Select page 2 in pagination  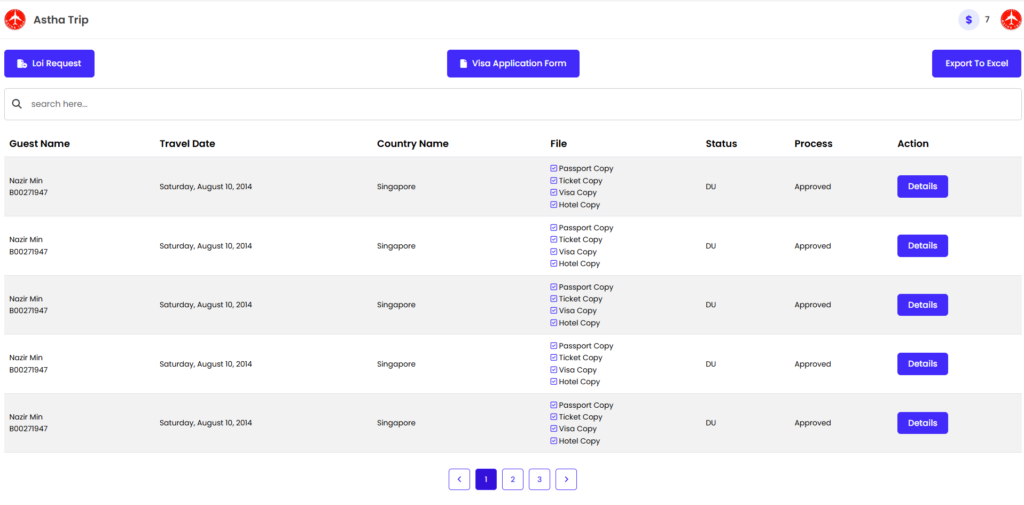(512, 480)
